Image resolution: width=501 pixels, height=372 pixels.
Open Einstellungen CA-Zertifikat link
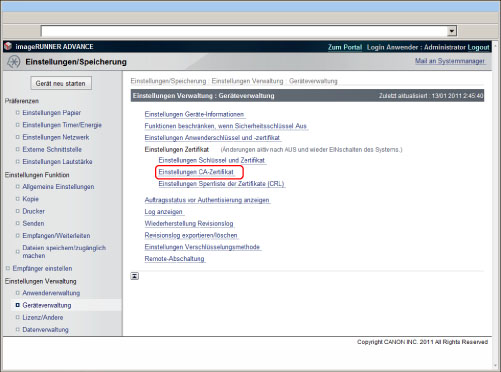196,172
